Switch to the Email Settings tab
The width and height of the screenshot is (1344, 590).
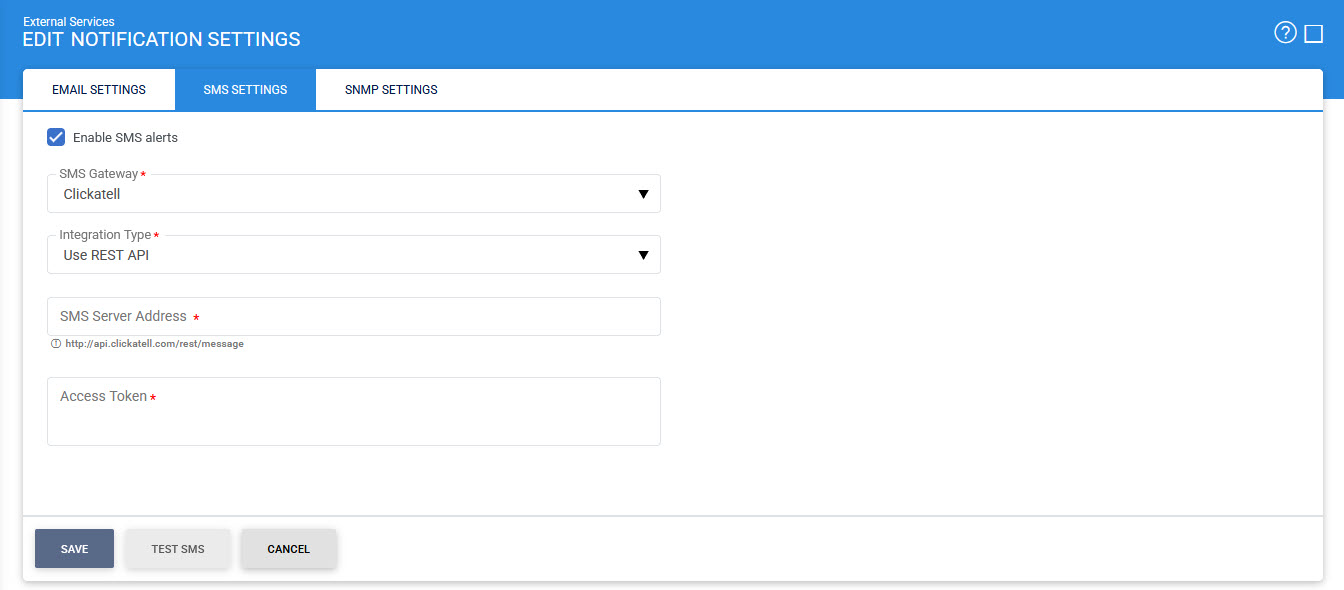[x=99, y=90]
